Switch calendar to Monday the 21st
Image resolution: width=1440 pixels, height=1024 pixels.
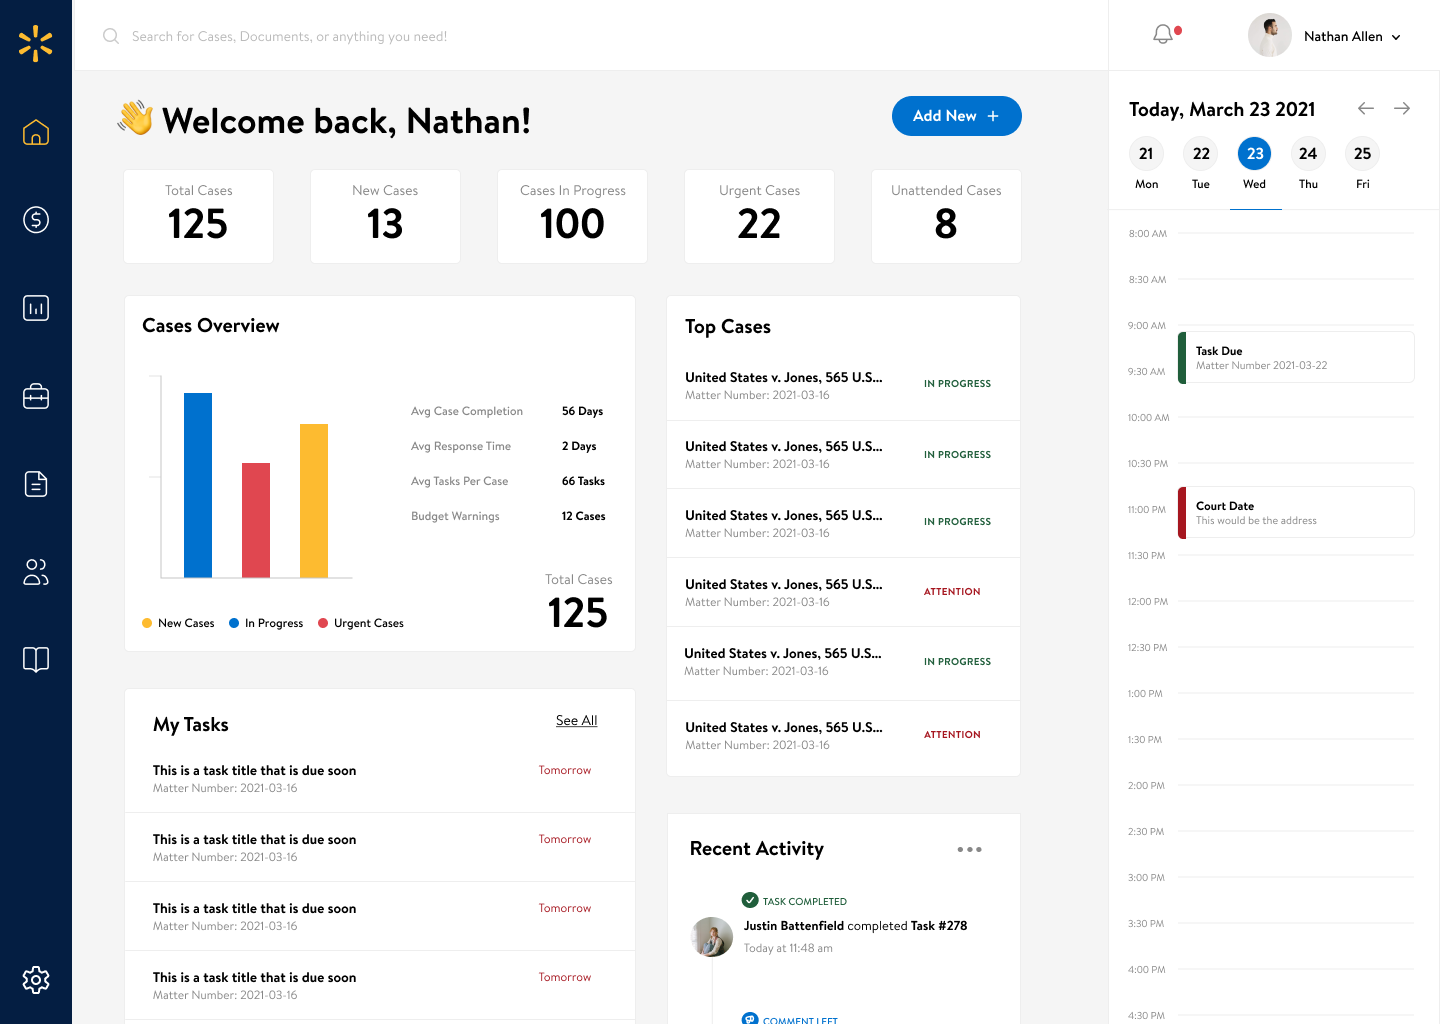(x=1146, y=154)
